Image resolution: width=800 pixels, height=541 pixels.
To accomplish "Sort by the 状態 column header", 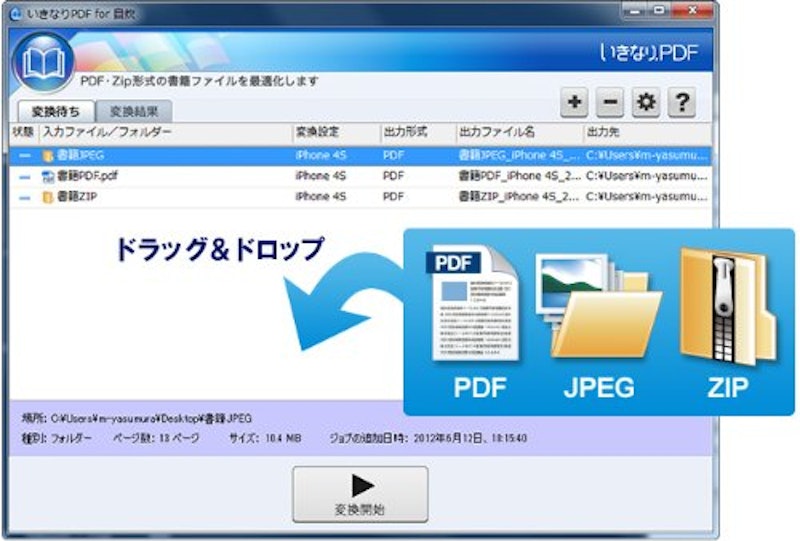I will 23,132.
